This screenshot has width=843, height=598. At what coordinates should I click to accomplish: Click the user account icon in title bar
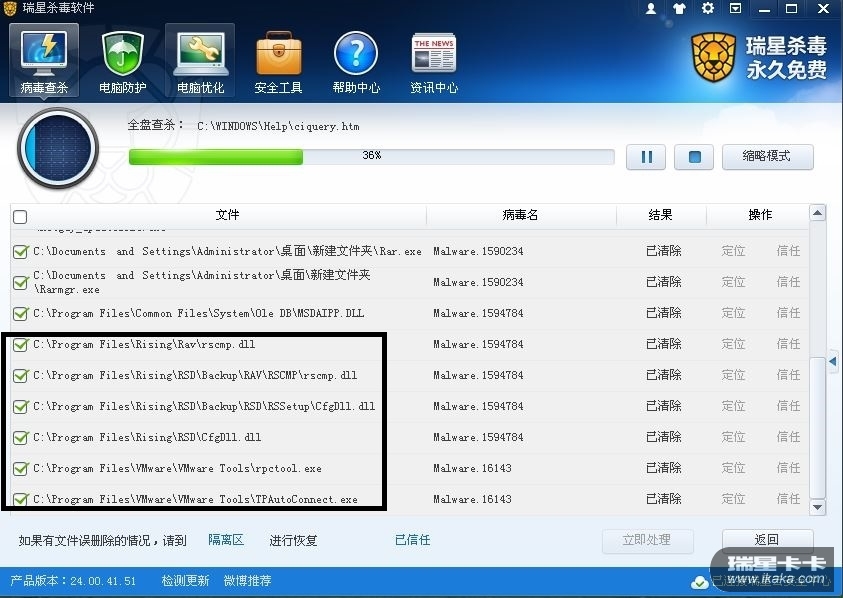(651, 9)
